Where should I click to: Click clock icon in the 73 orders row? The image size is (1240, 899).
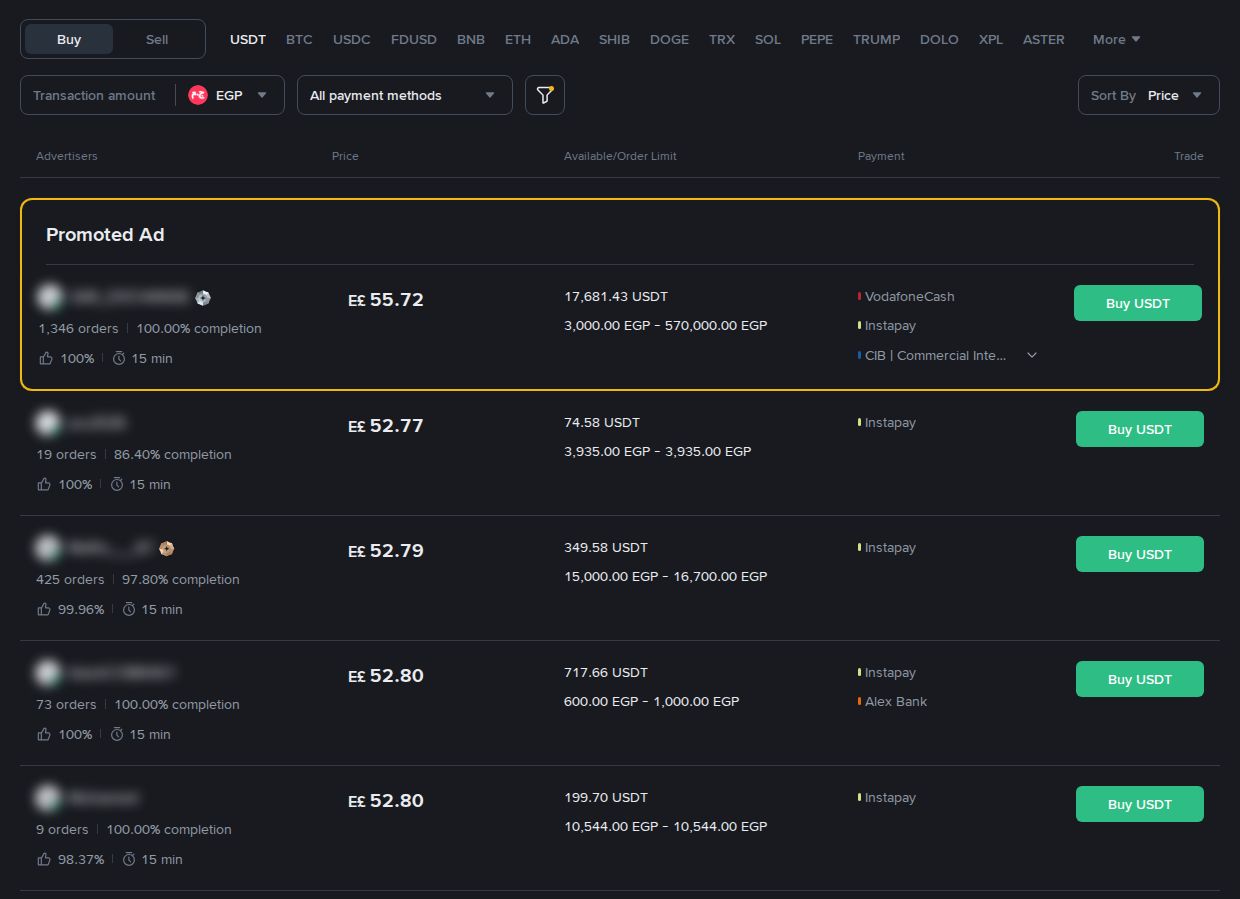coord(117,734)
